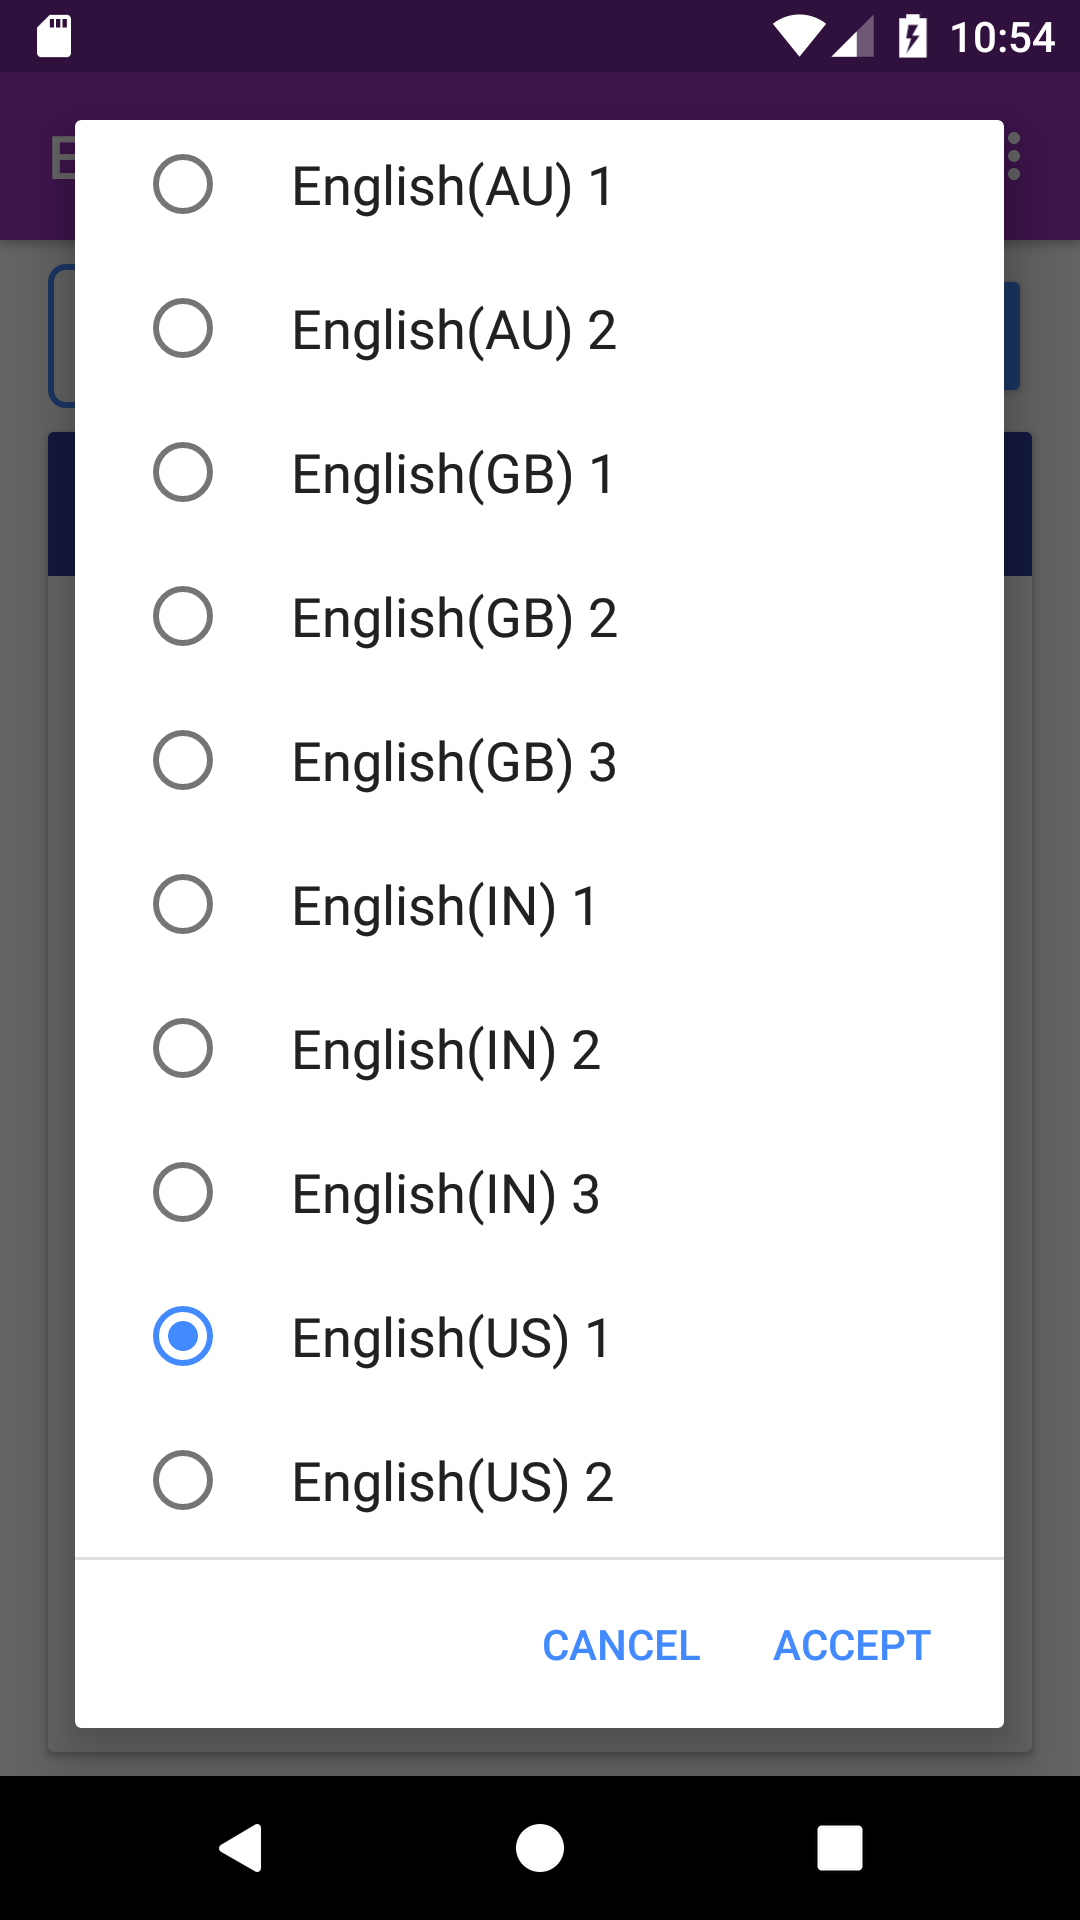
Task: Tap the cellular signal icon
Action: click(853, 35)
